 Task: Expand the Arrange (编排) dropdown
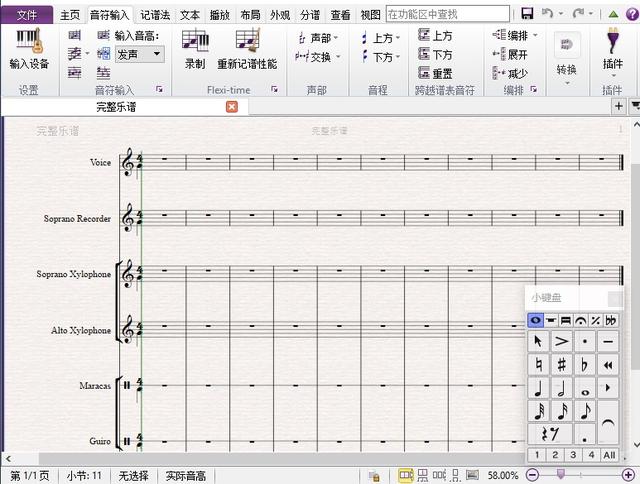[535, 36]
